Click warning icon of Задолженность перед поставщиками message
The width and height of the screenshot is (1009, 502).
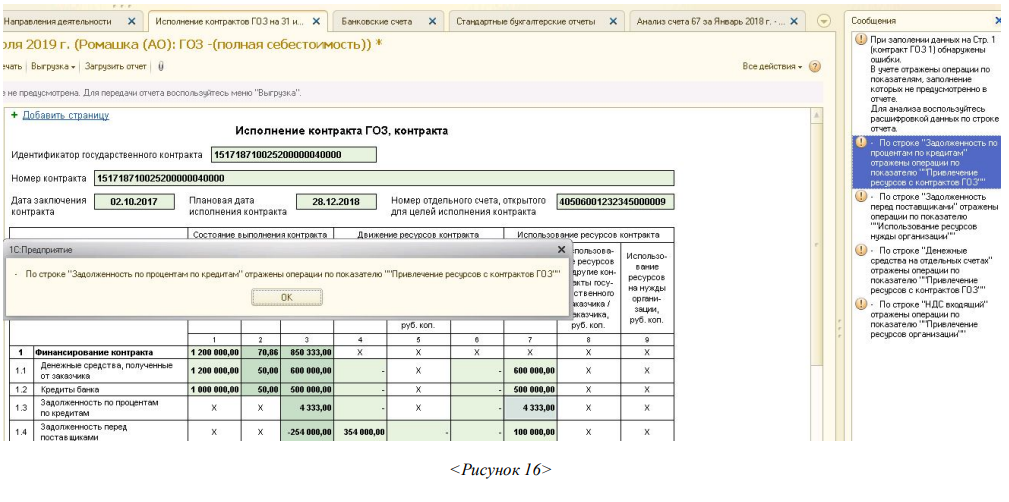tap(860, 198)
